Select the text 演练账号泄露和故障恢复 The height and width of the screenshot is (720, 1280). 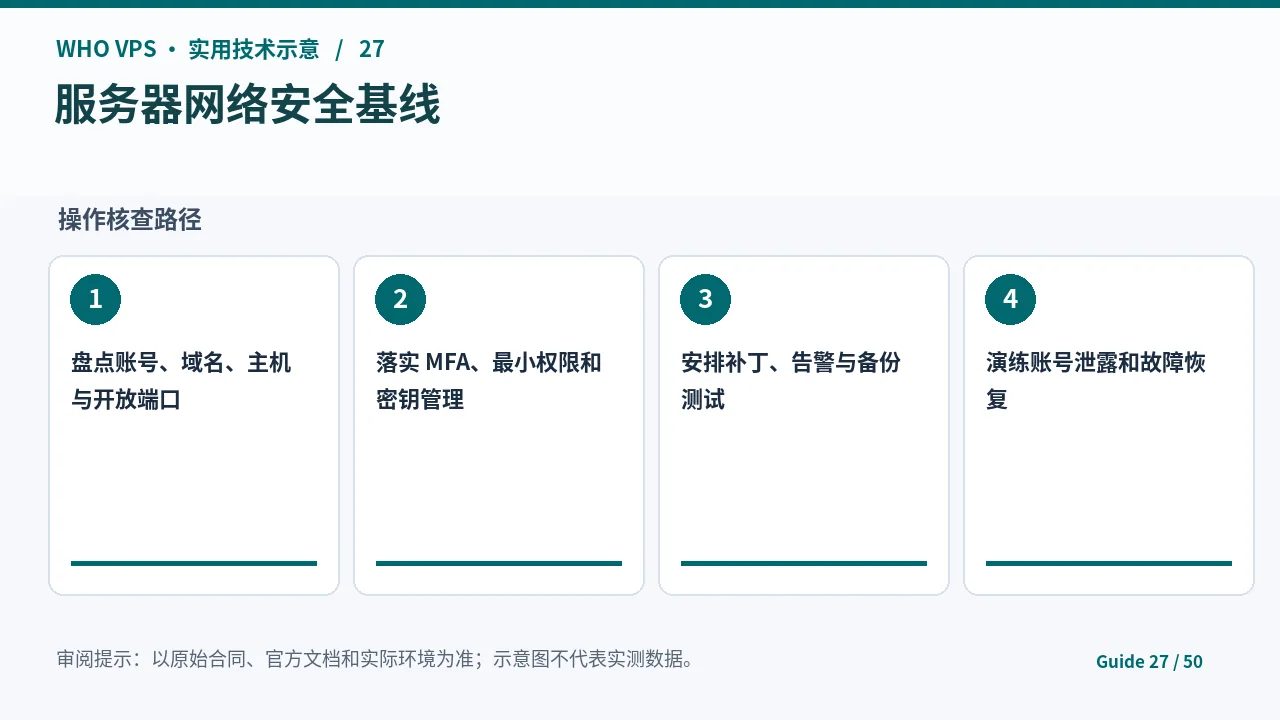[1096, 381]
